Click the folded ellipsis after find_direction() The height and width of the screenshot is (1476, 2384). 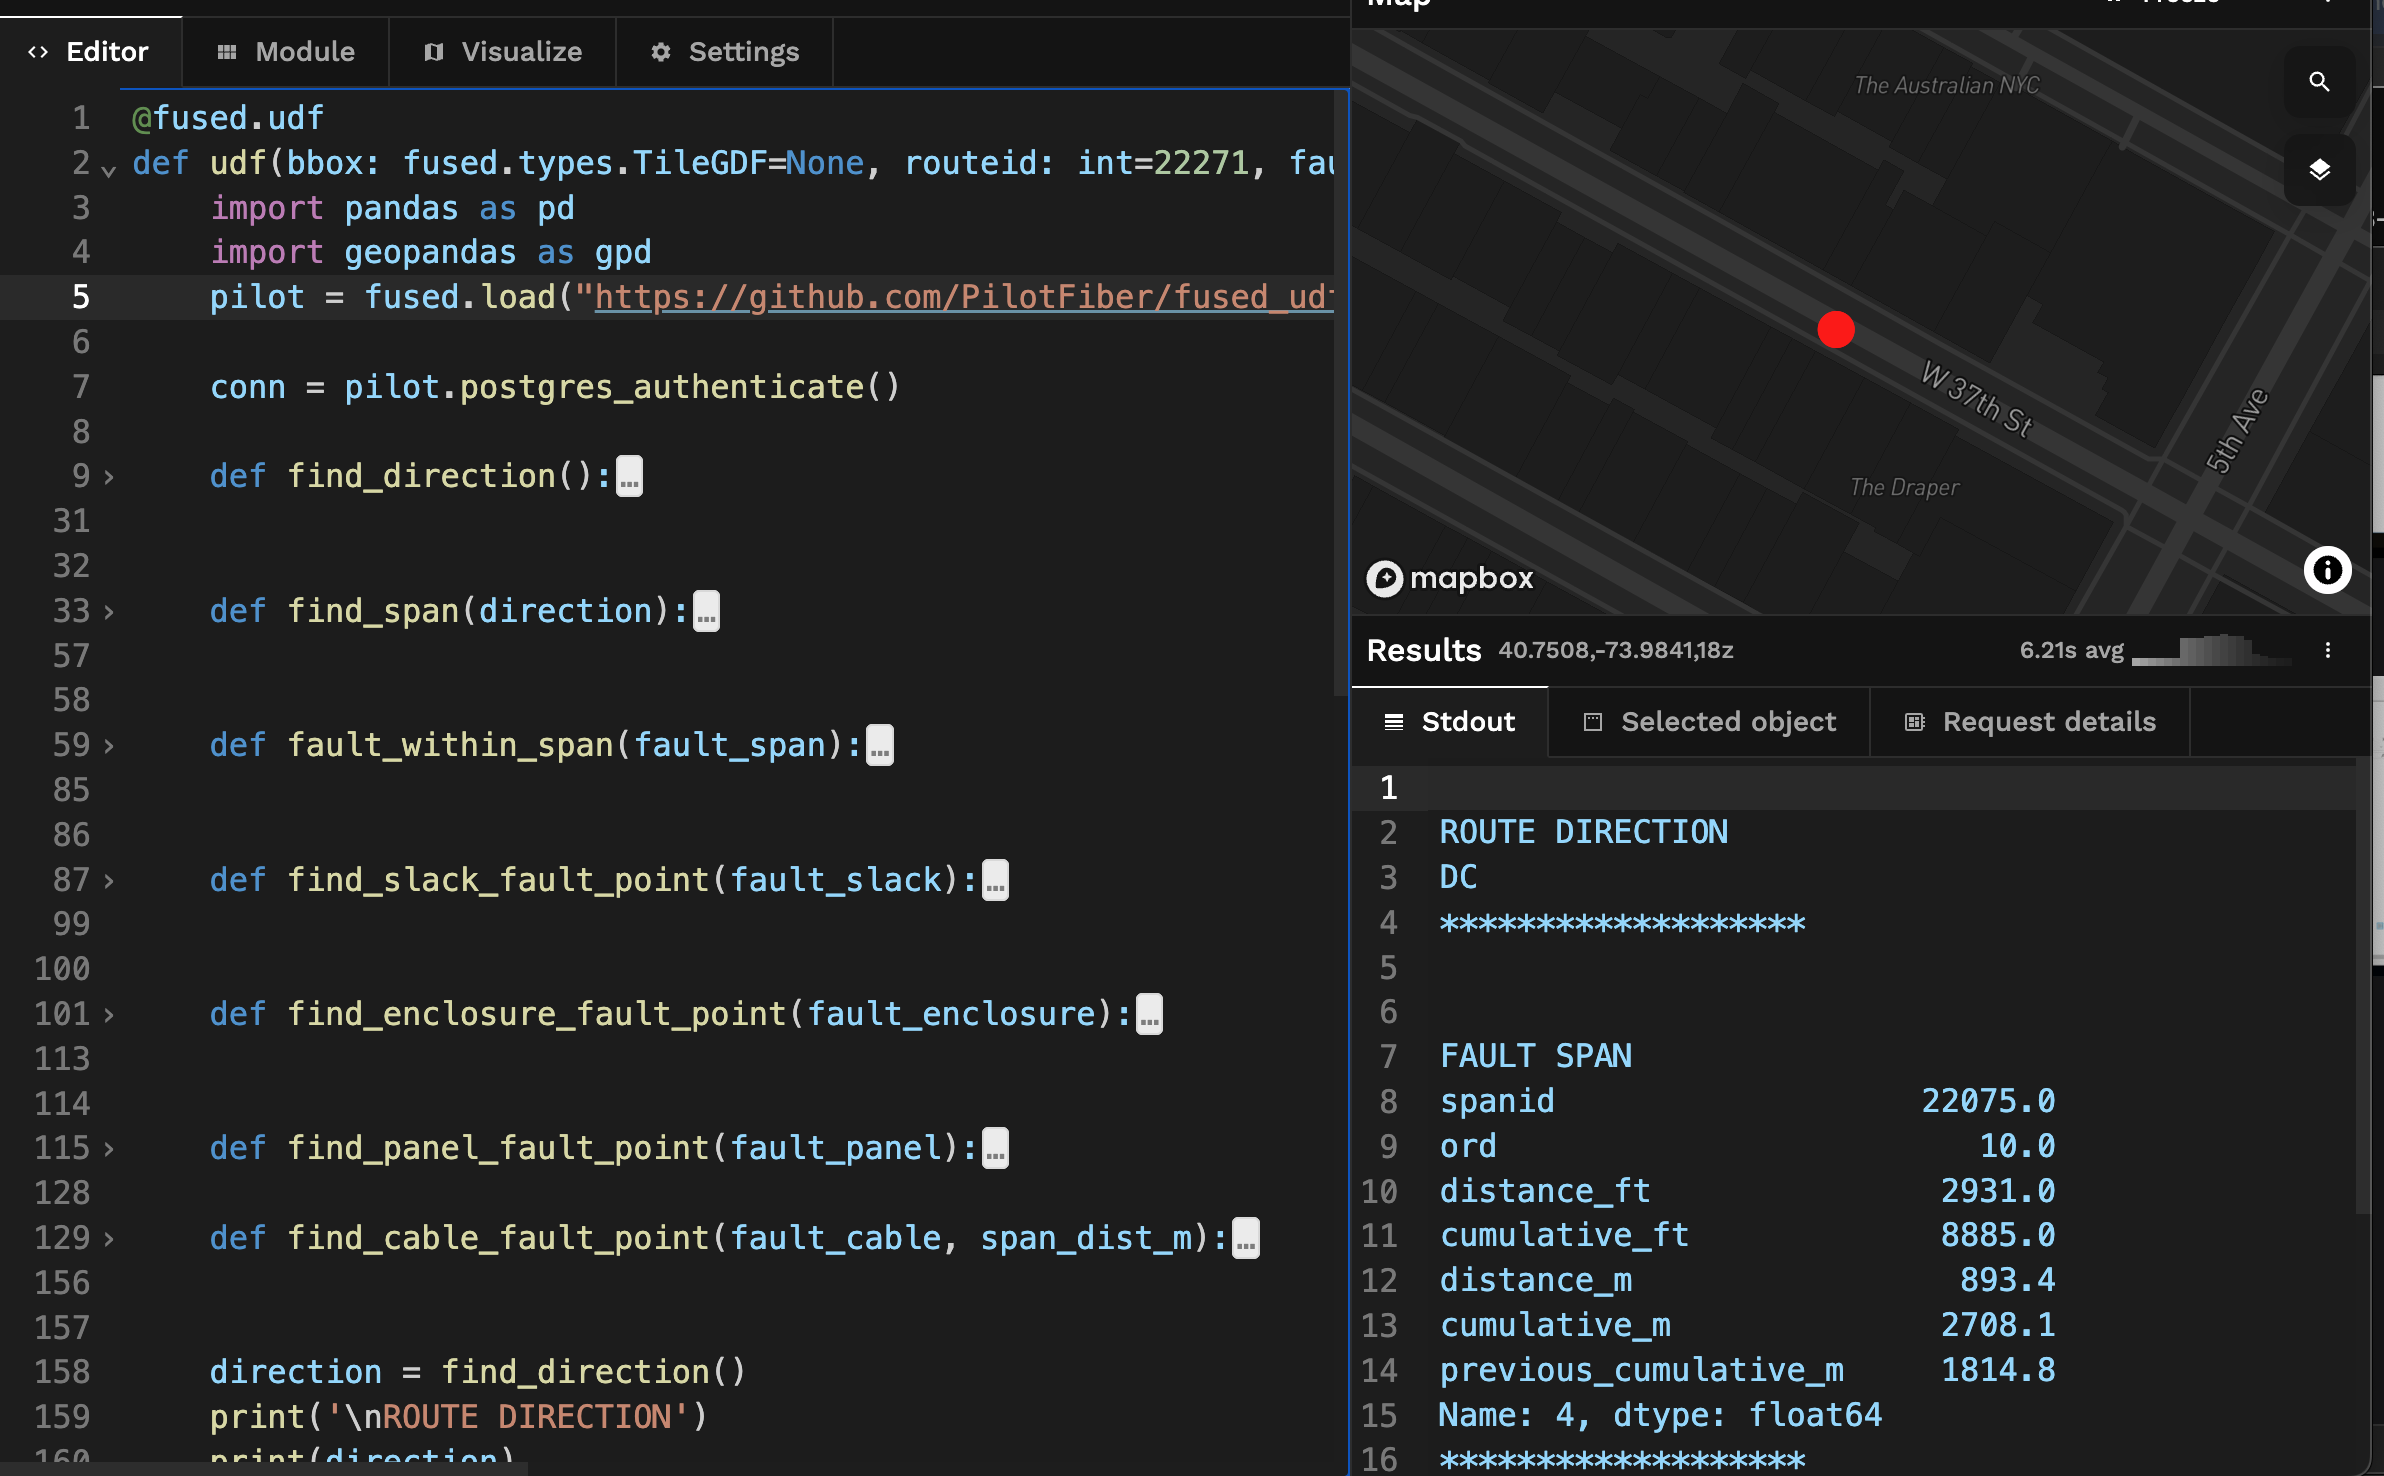(x=629, y=476)
